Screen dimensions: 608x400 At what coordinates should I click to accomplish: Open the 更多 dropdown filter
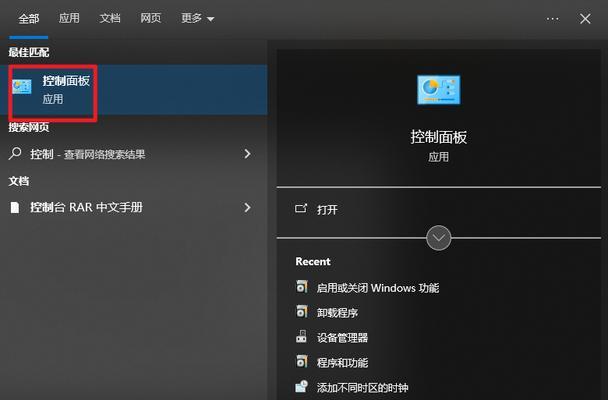click(x=197, y=18)
